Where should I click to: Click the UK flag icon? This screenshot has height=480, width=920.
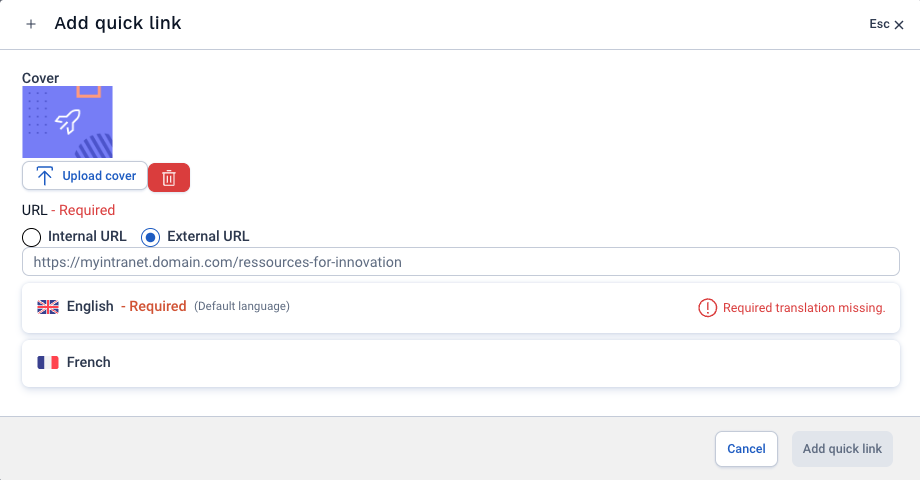(x=48, y=307)
